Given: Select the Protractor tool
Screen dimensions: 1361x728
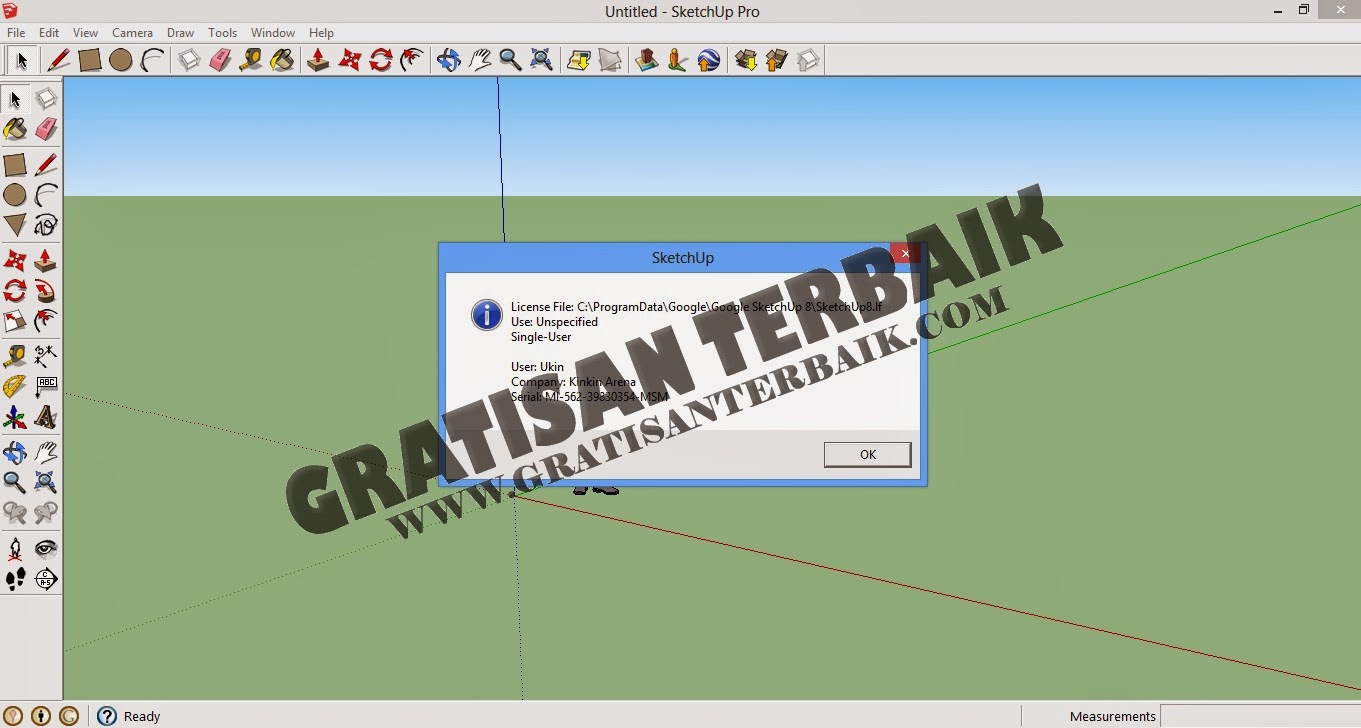Looking at the screenshot, I should pos(15,386).
